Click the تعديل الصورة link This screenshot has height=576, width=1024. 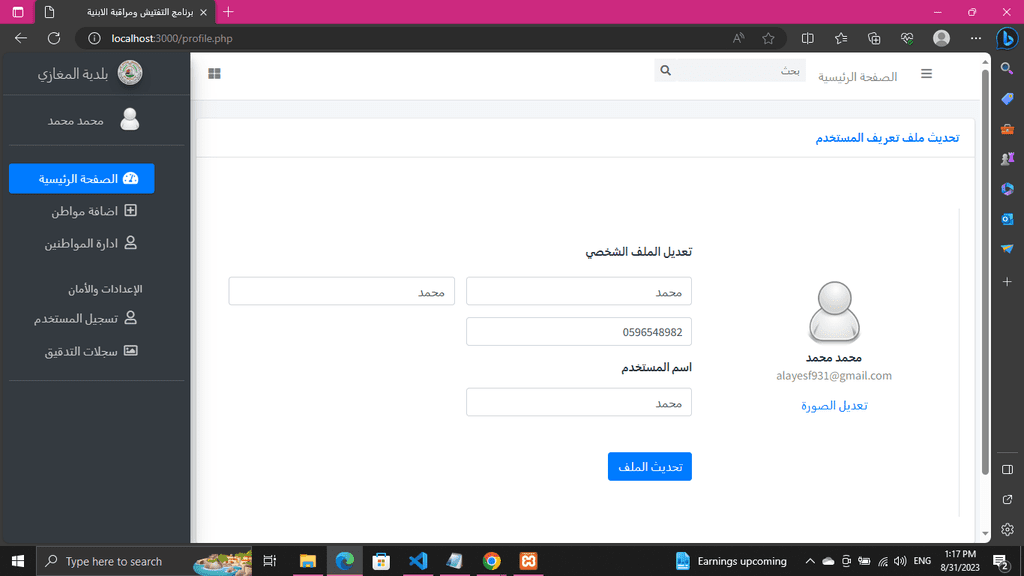834,406
